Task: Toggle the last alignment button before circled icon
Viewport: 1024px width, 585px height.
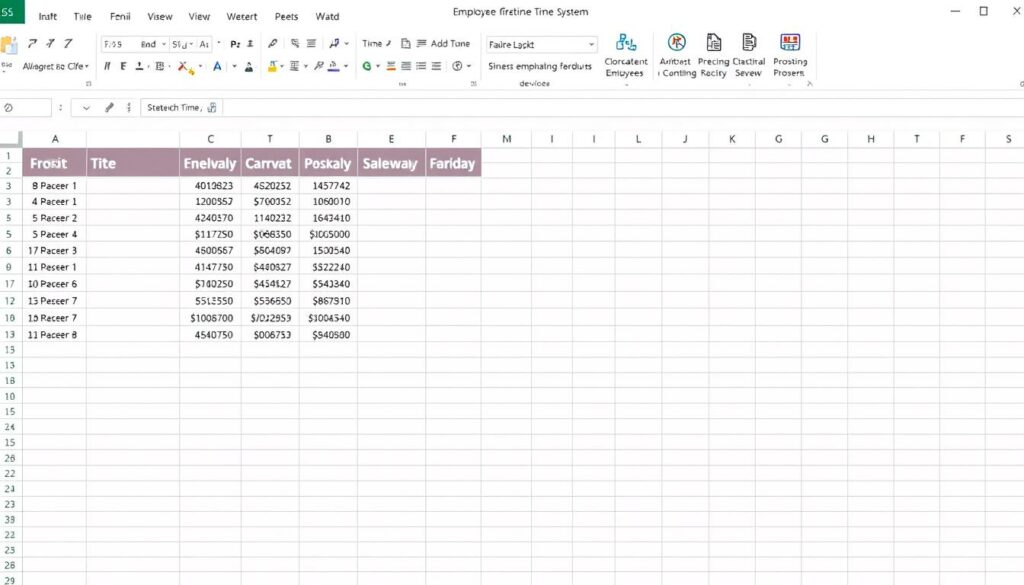Action: tap(436, 66)
